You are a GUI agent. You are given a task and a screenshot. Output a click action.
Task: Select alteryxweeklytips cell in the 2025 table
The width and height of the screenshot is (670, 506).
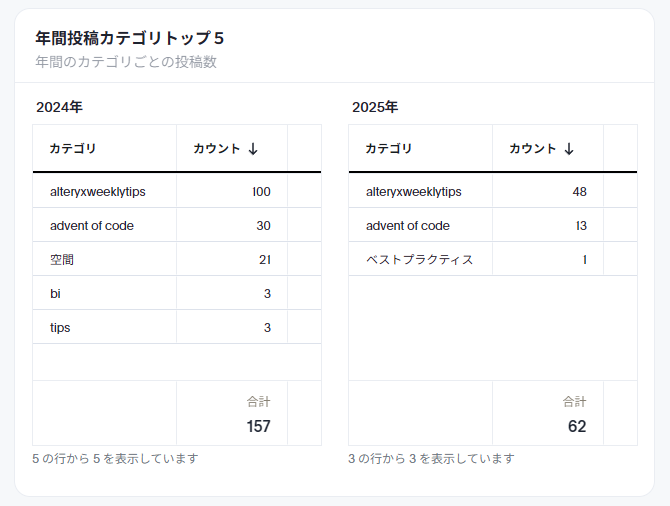(x=414, y=191)
